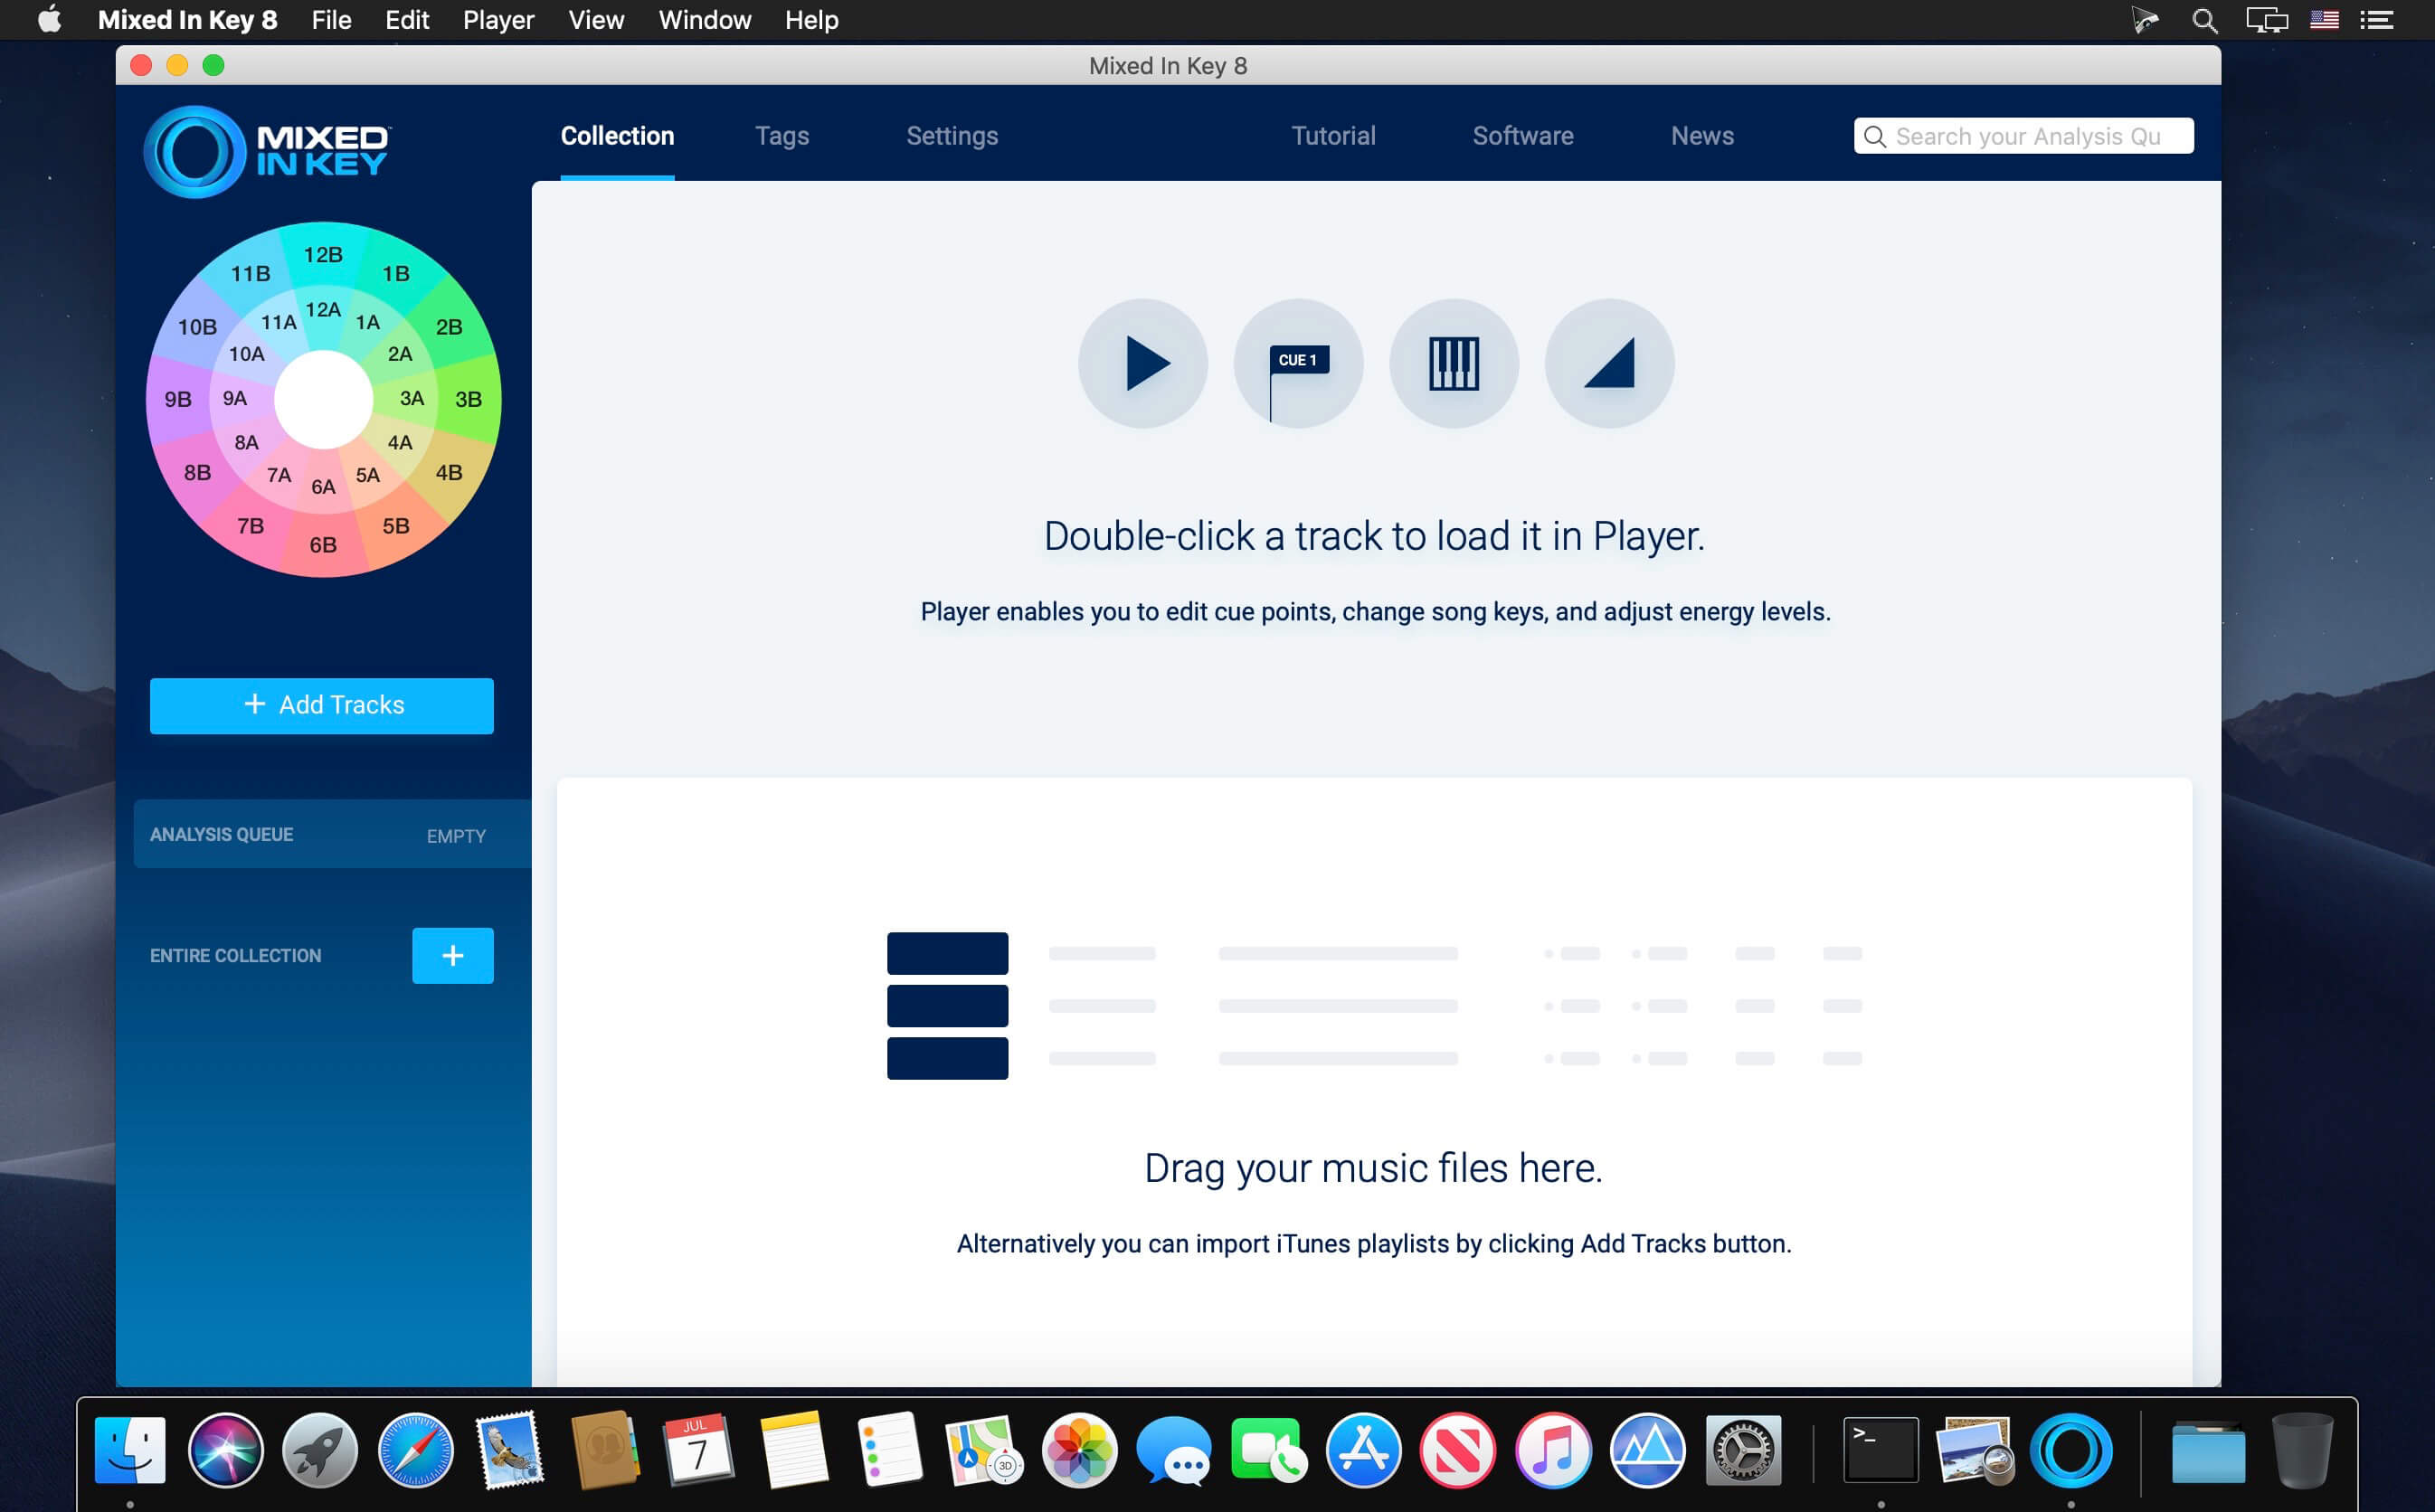
Task: Open the News link
Action: click(x=1701, y=136)
